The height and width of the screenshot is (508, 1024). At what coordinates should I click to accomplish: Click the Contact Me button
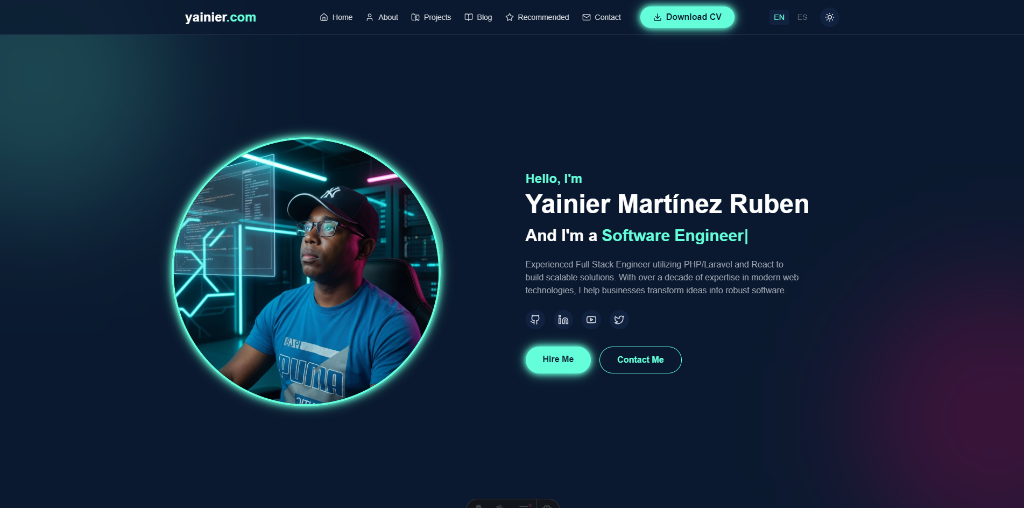[640, 360]
